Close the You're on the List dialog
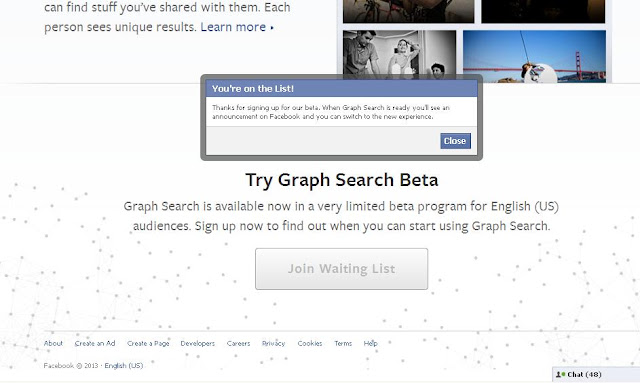The width and height of the screenshot is (640, 383). [x=455, y=141]
